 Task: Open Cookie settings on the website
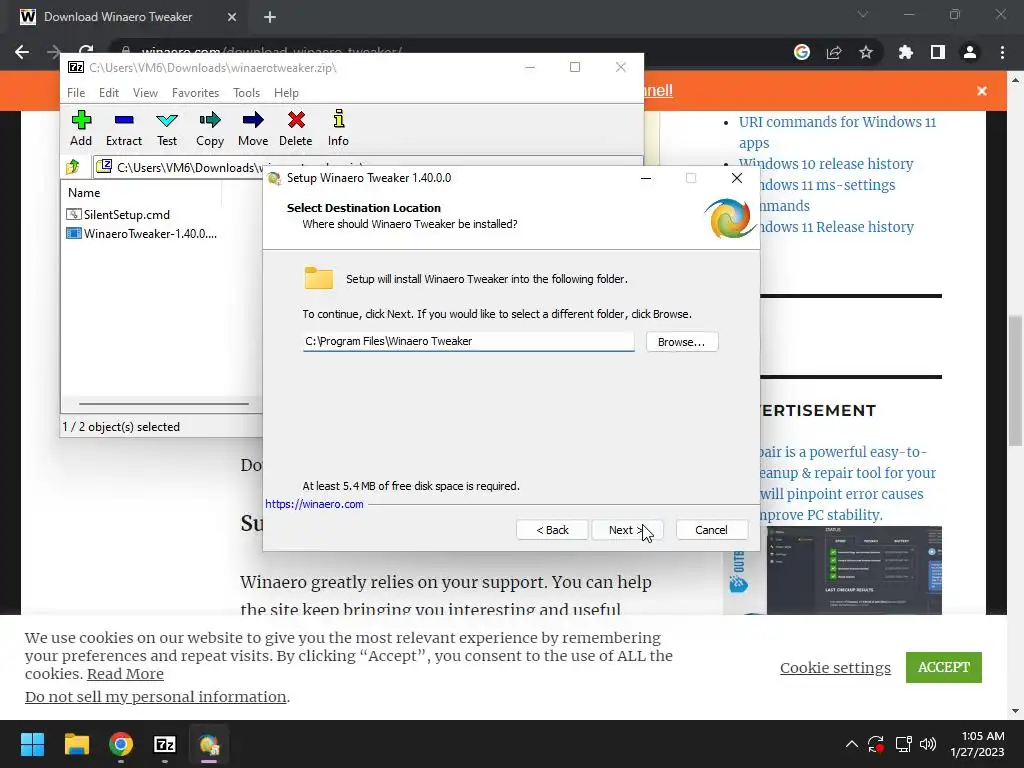click(x=835, y=667)
